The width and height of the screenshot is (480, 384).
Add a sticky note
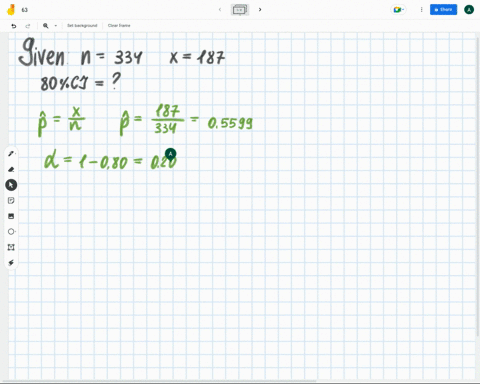click(11, 200)
